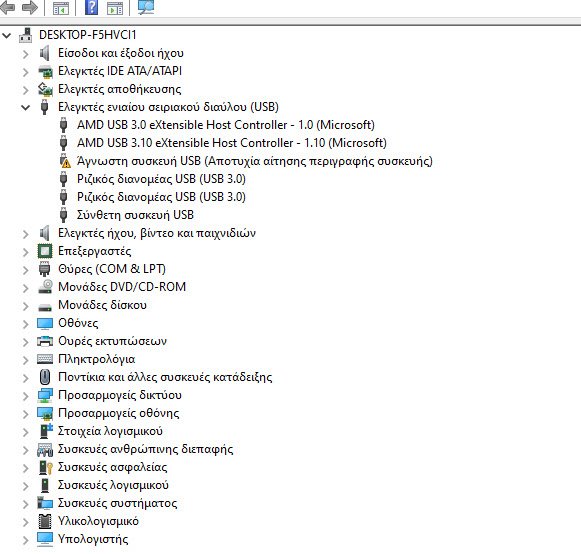Select the Άγνωστη συσκευή USB entry
This screenshot has height=554, width=581.
pyautogui.click(x=255, y=161)
